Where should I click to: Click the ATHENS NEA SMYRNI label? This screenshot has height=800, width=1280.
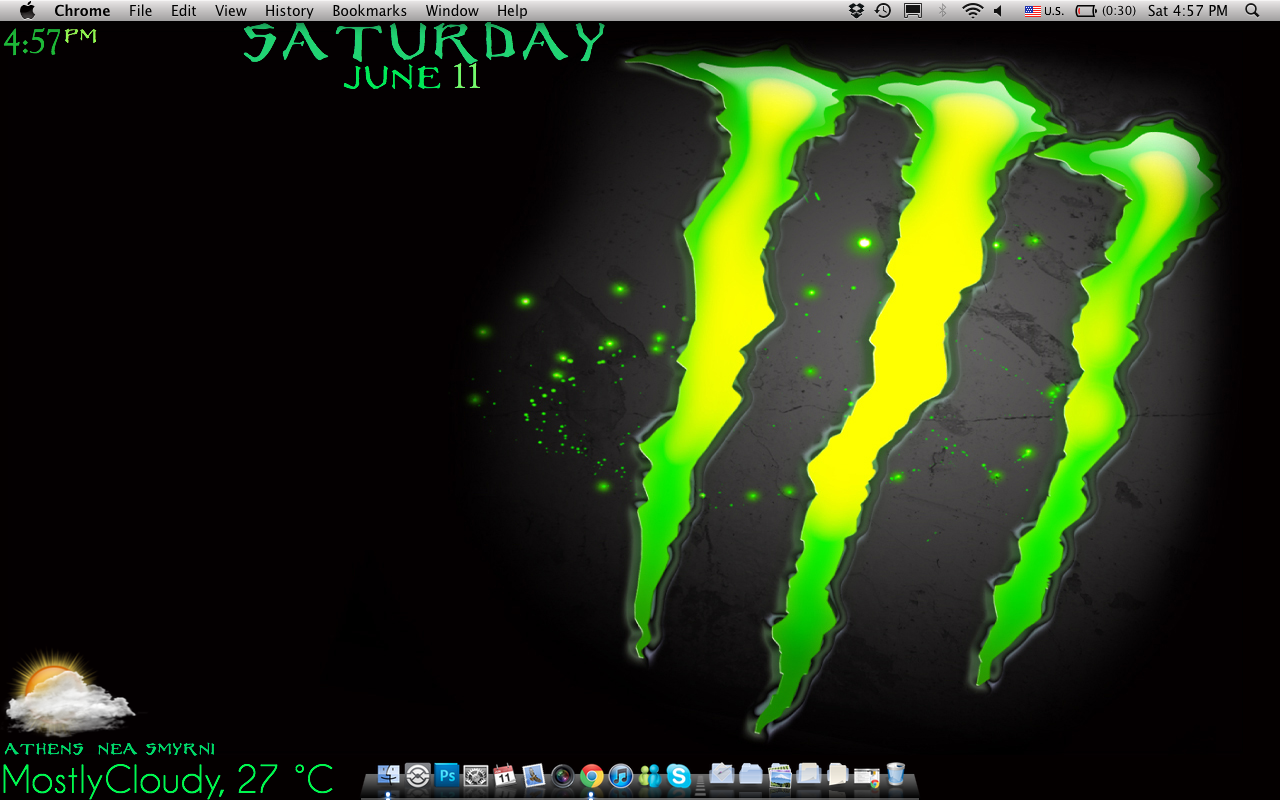[x=110, y=749]
